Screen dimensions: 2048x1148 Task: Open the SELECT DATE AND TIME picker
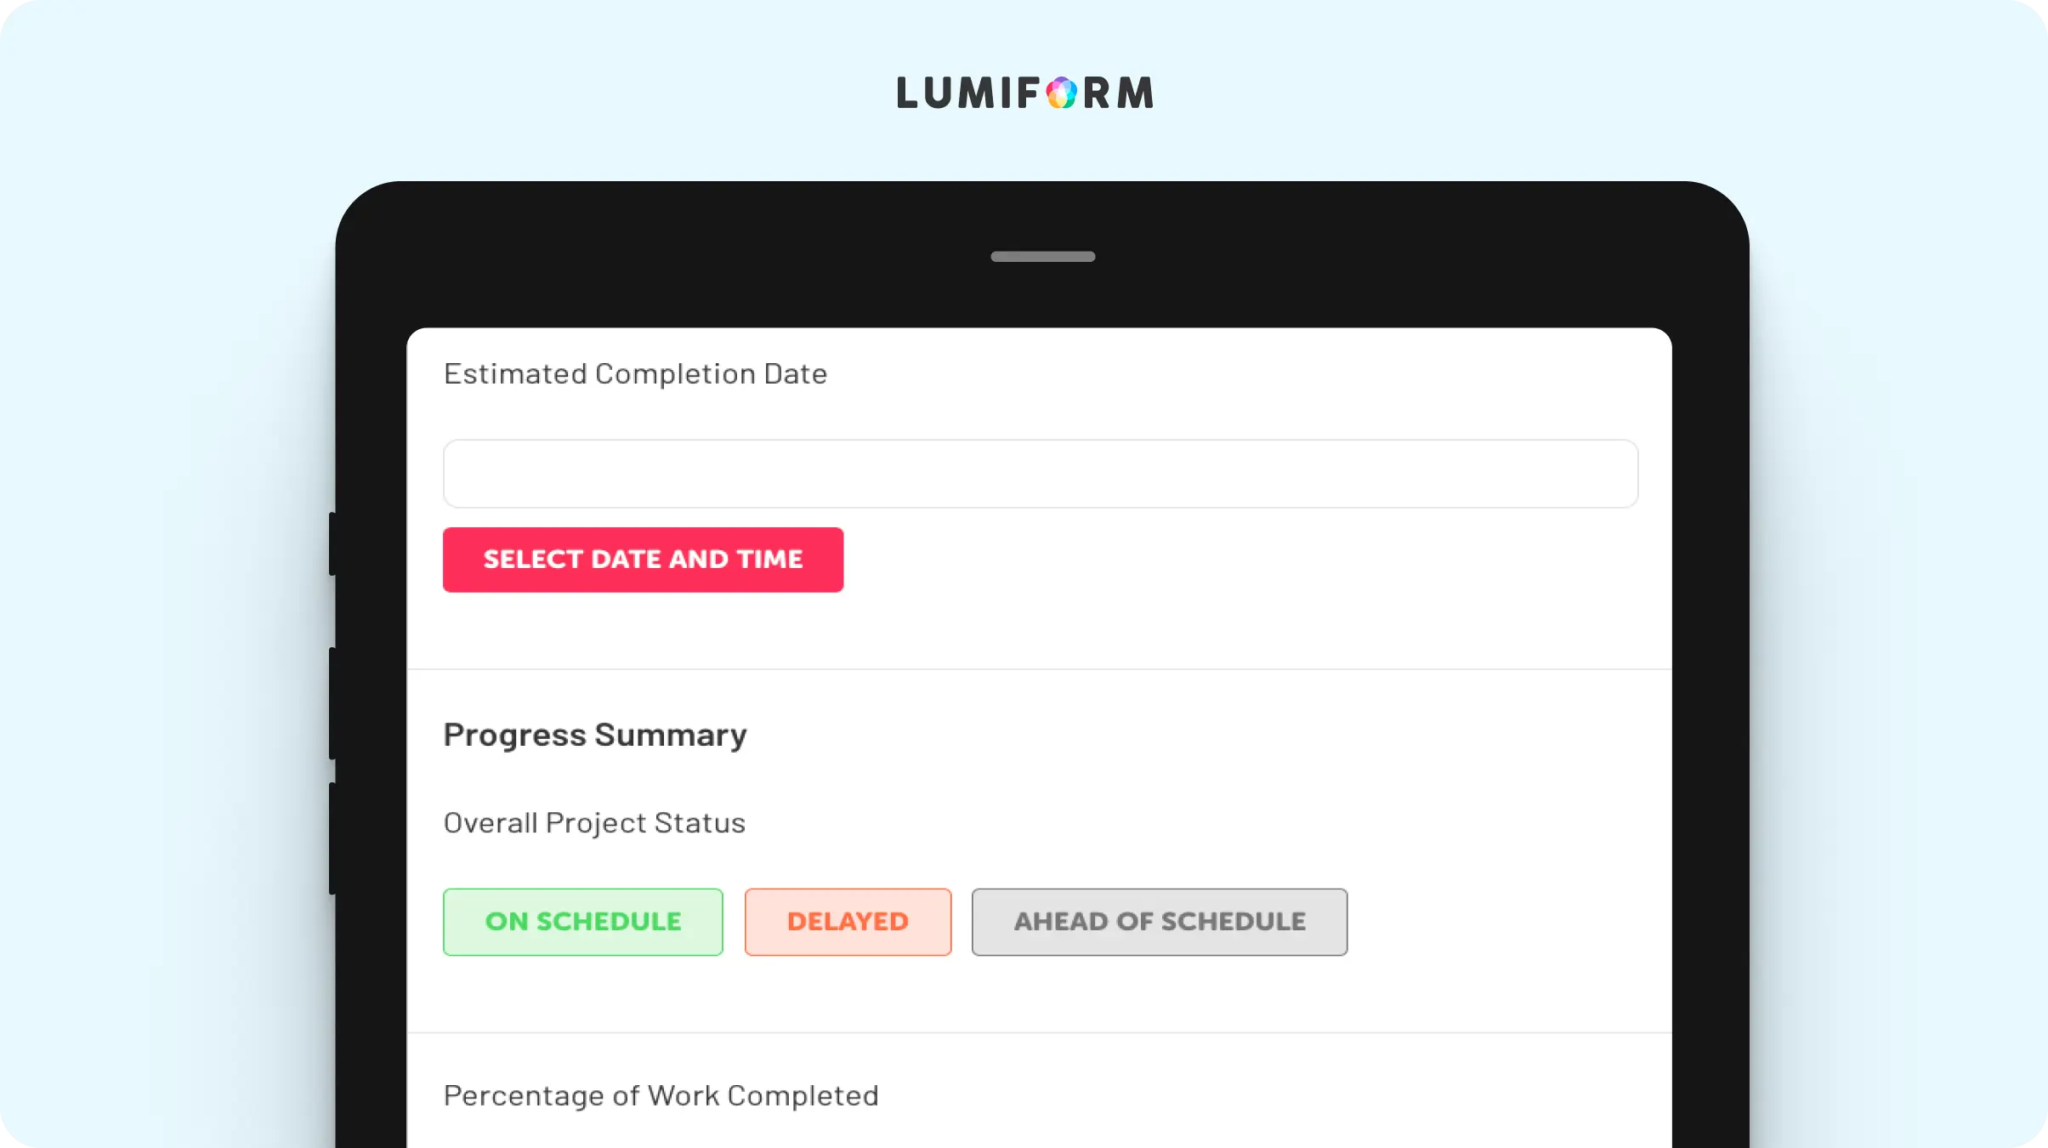tap(643, 560)
